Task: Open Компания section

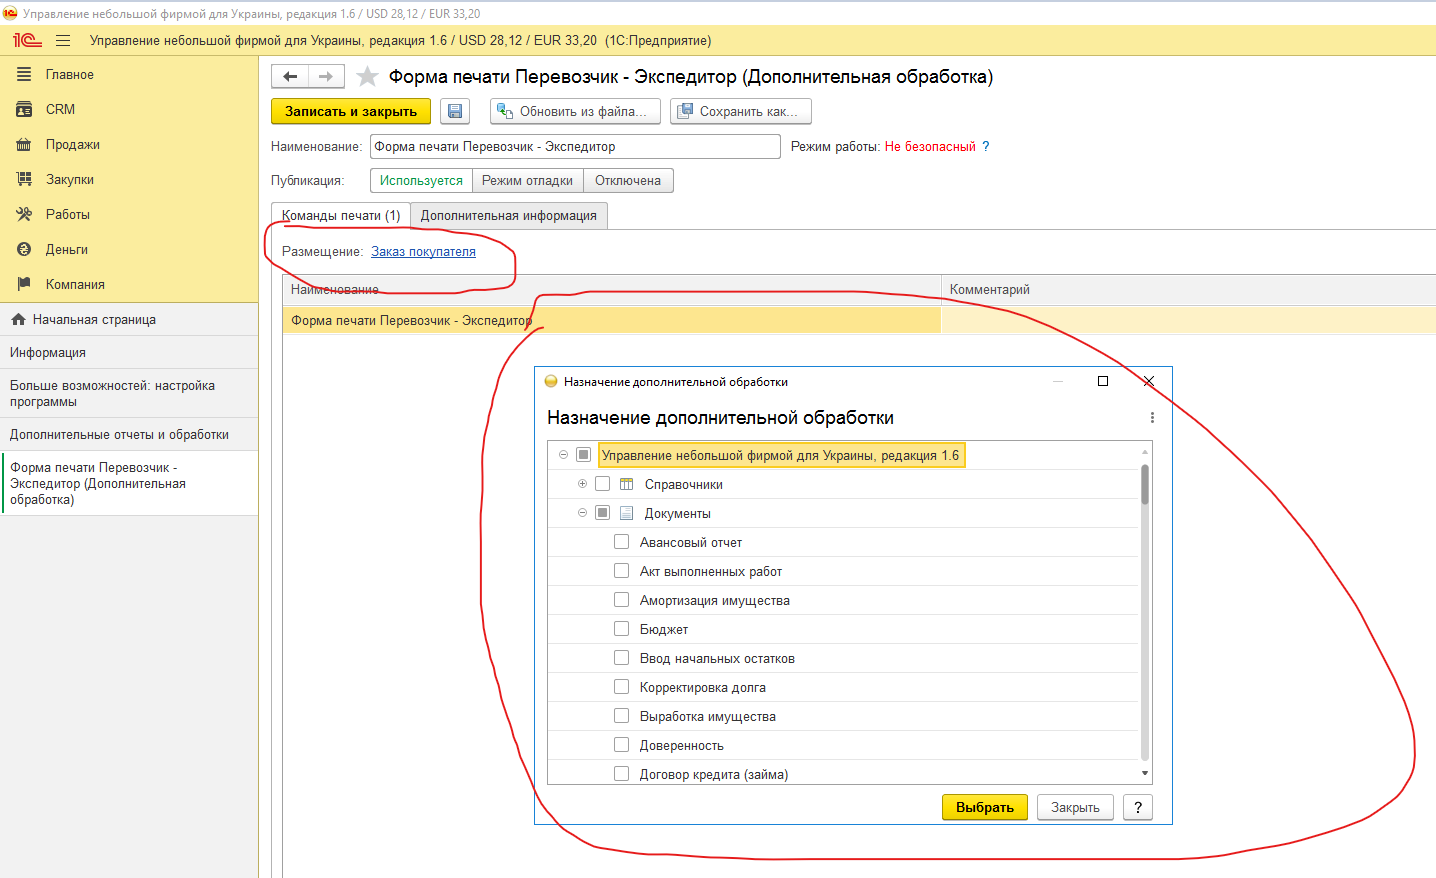Action: click(75, 284)
